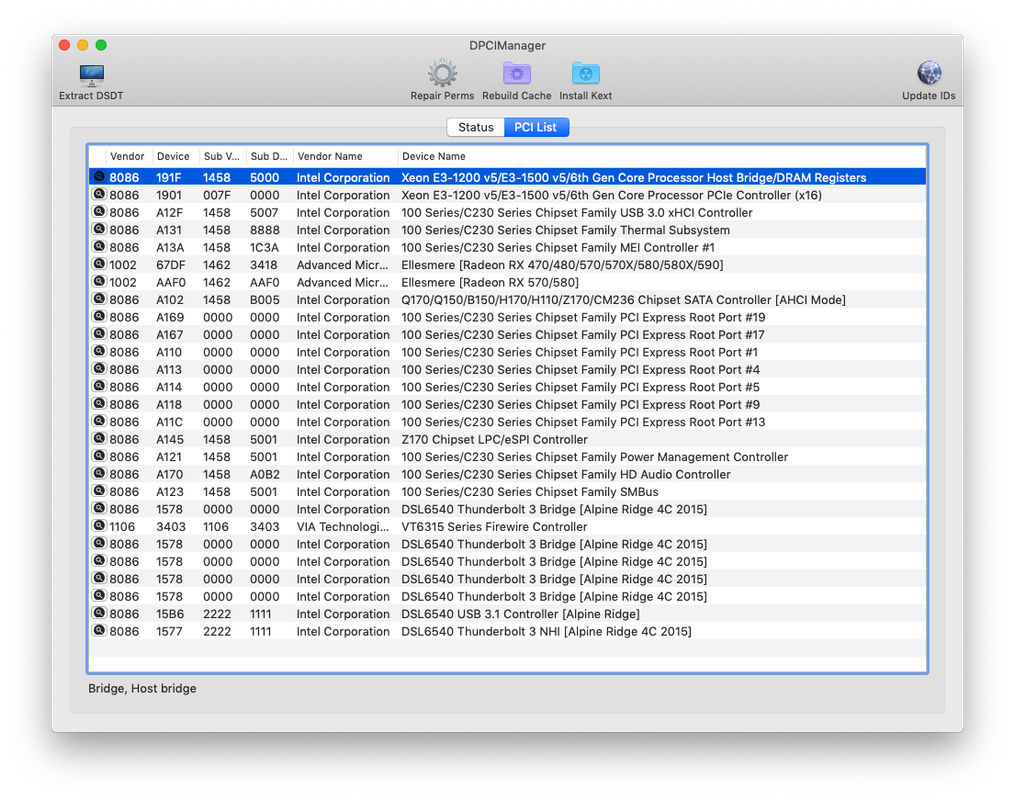Select the DSL6540 Thunderbolt 3 NHI name

[x=546, y=631]
